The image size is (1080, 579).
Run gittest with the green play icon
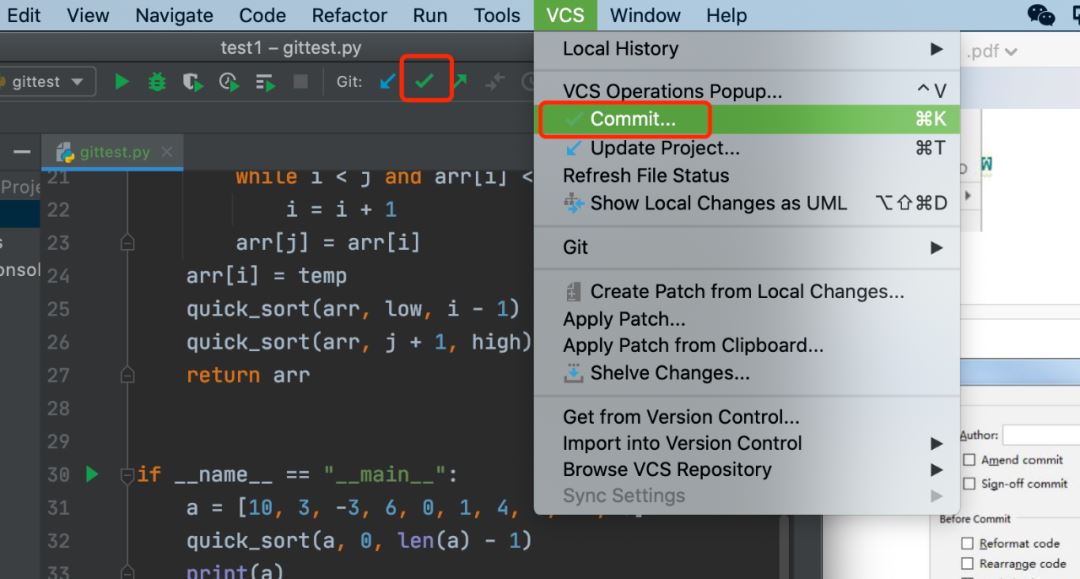tap(121, 82)
